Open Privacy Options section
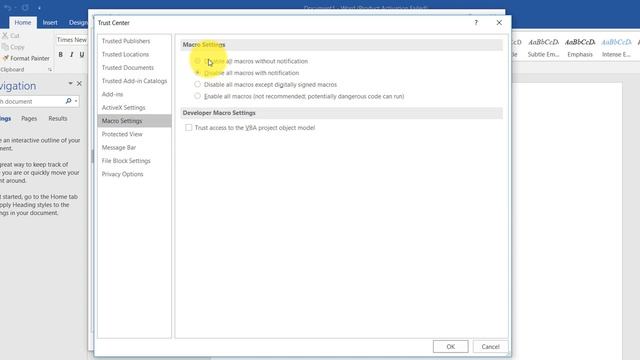Screen dimensions: 640x360 tap(122, 174)
